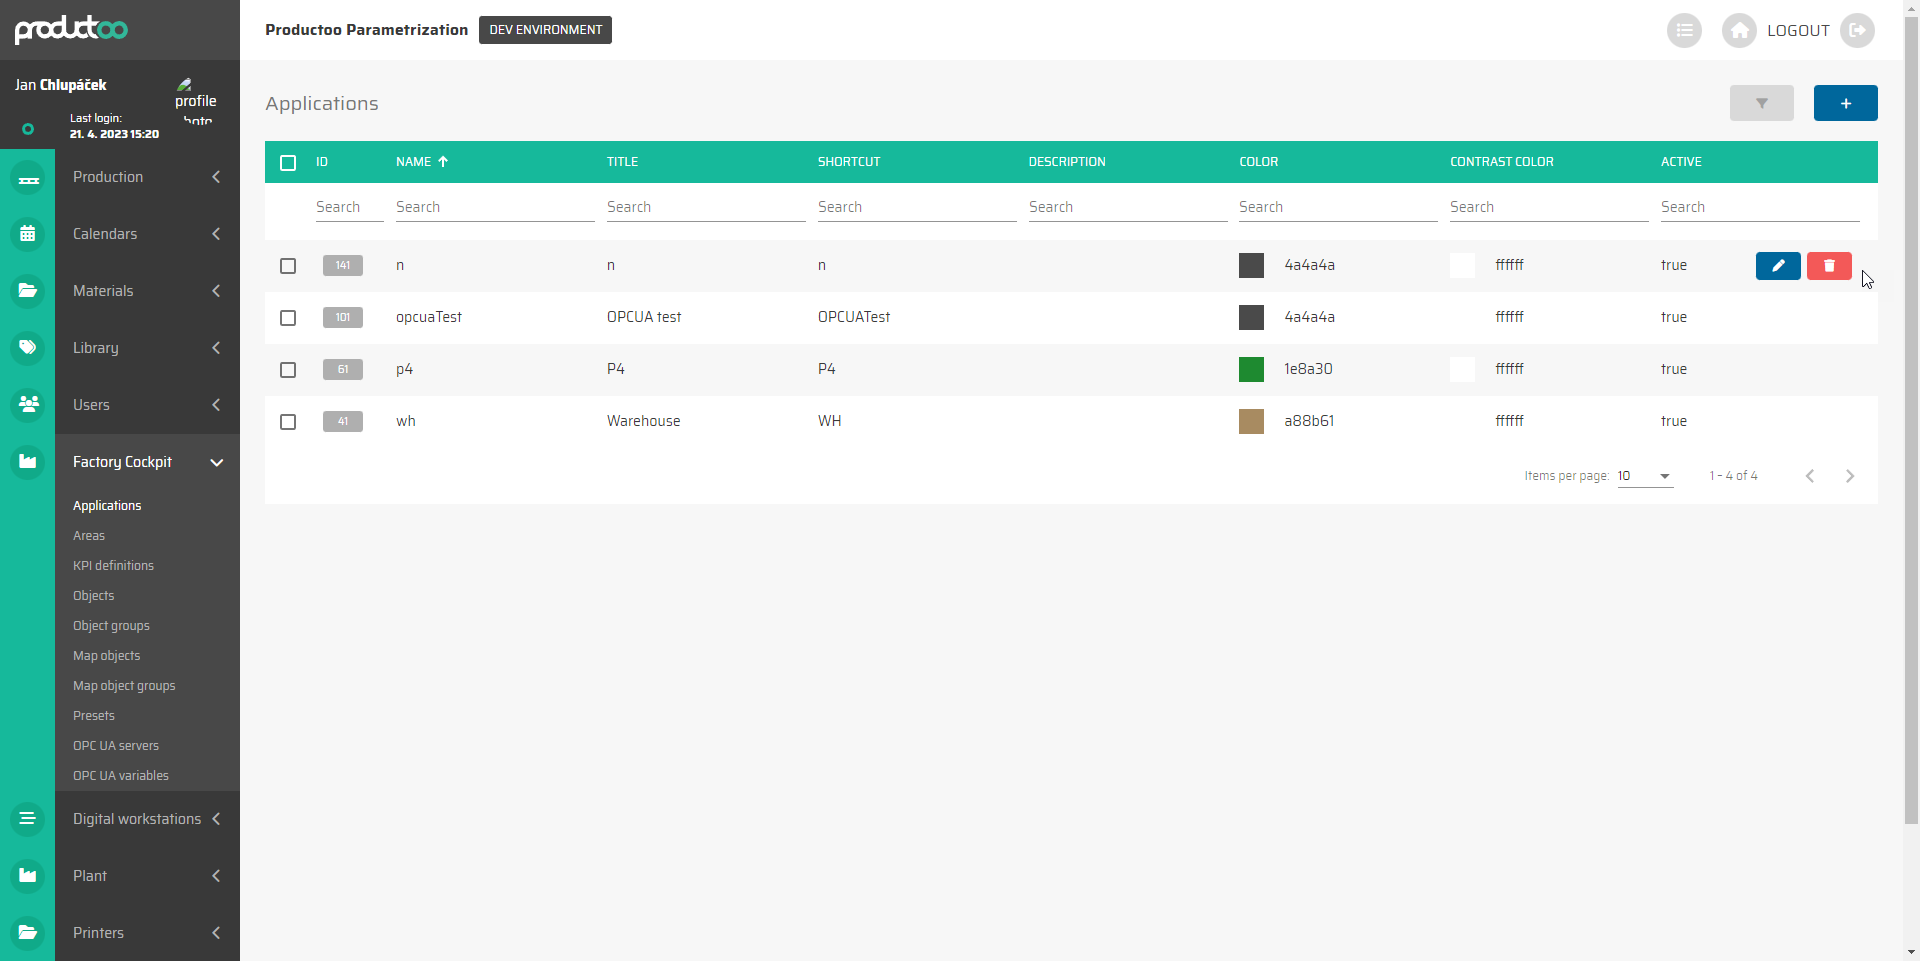Click the Users group sidebar icon
This screenshot has height=961, width=1920.
pos(28,405)
